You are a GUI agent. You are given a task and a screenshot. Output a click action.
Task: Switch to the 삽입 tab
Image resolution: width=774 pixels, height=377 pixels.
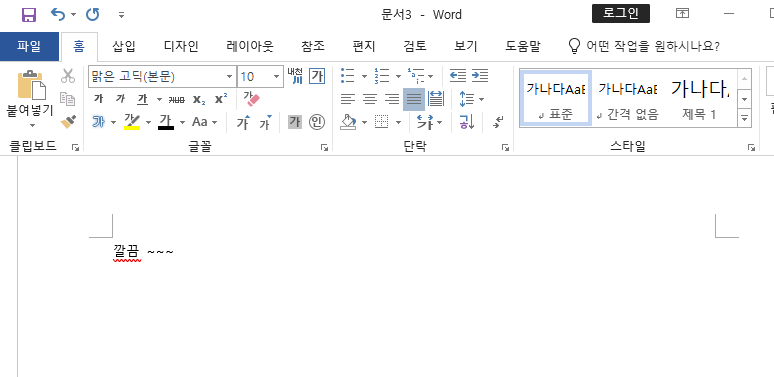coord(123,46)
